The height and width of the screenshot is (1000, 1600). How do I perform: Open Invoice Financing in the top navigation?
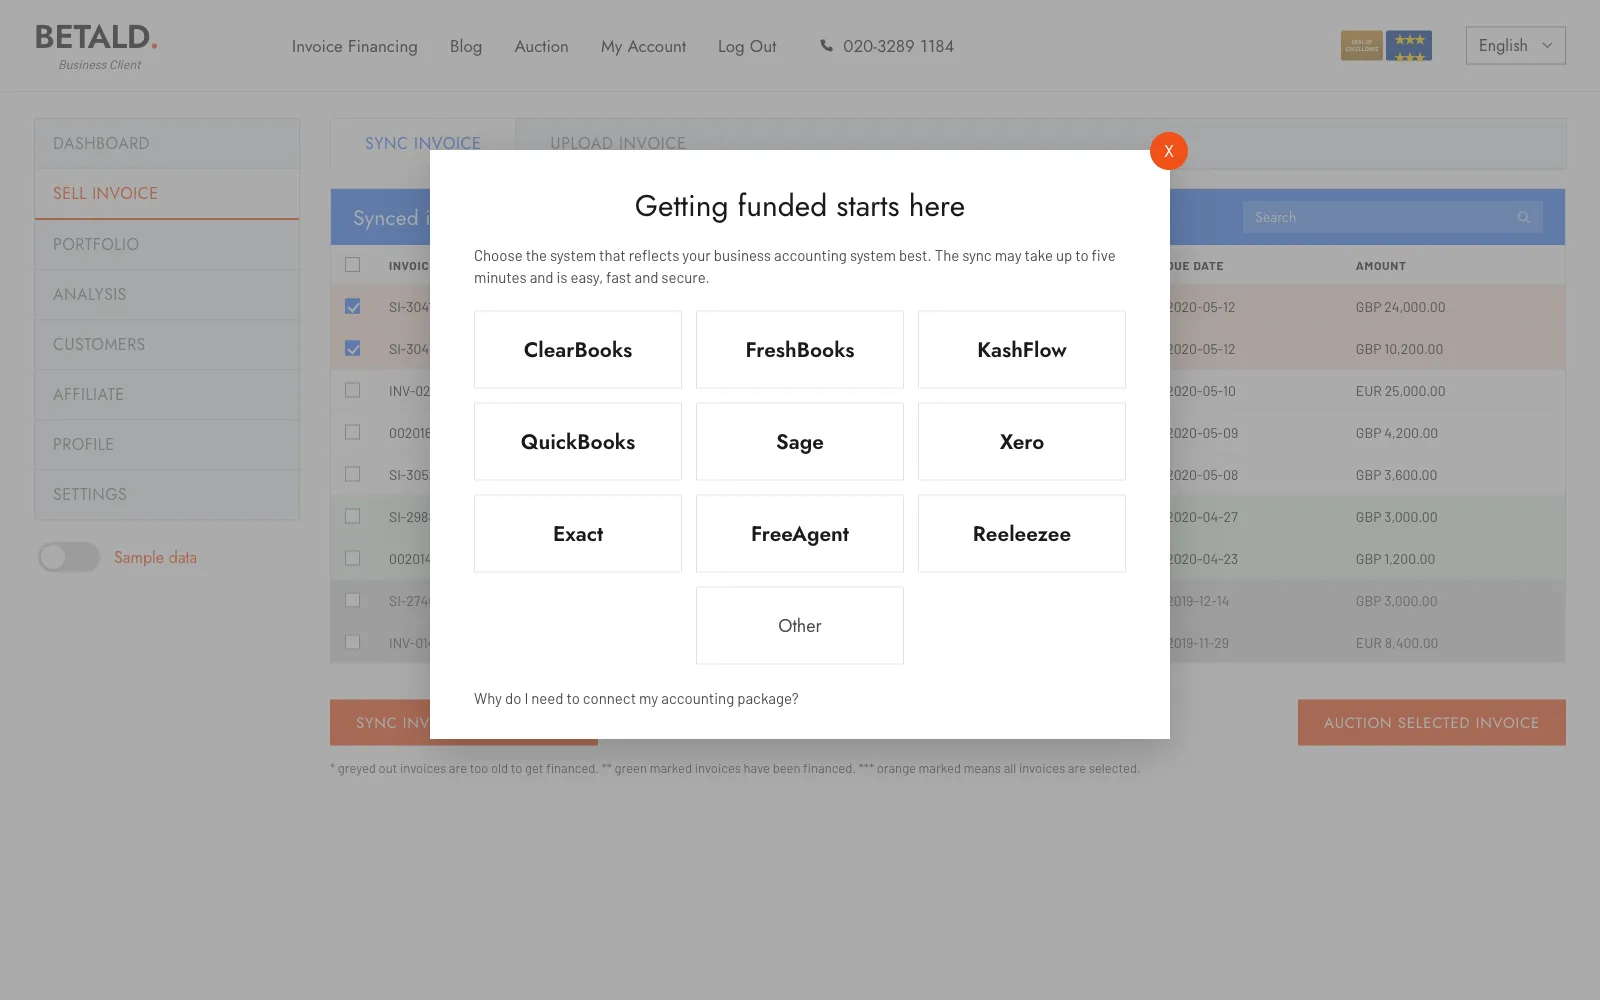[355, 46]
